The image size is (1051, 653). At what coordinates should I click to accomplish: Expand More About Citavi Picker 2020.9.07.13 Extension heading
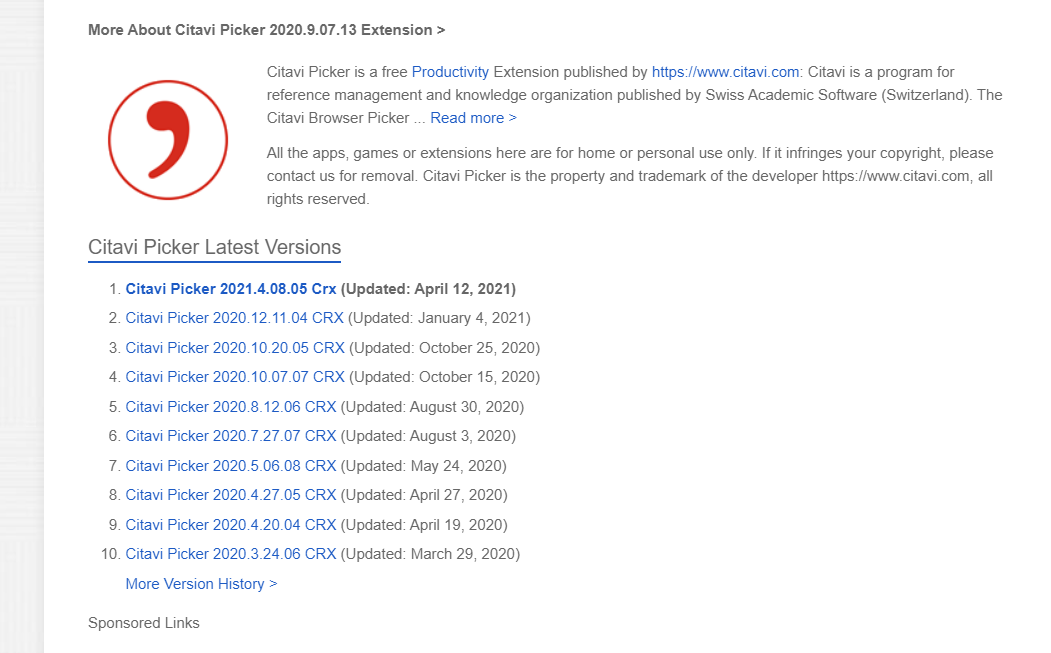point(266,30)
